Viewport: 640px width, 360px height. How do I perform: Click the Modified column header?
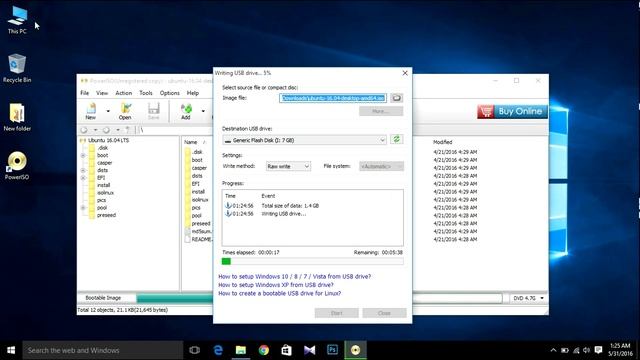[442, 142]
